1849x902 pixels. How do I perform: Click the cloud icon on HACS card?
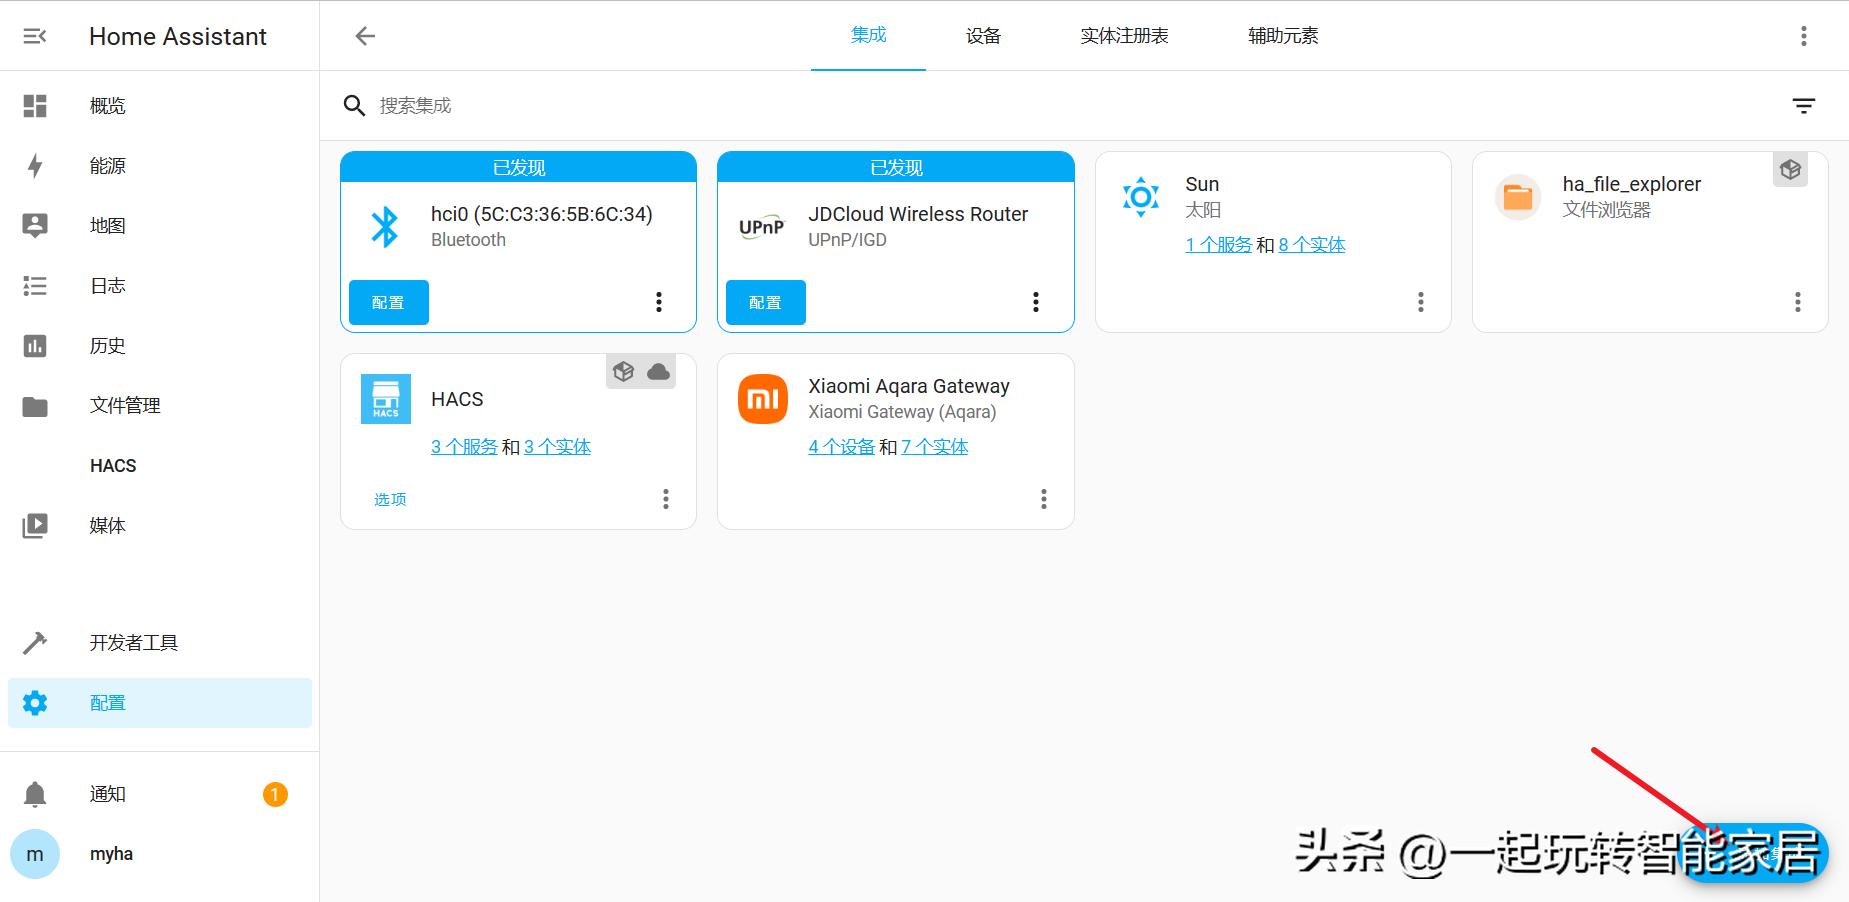659,371
